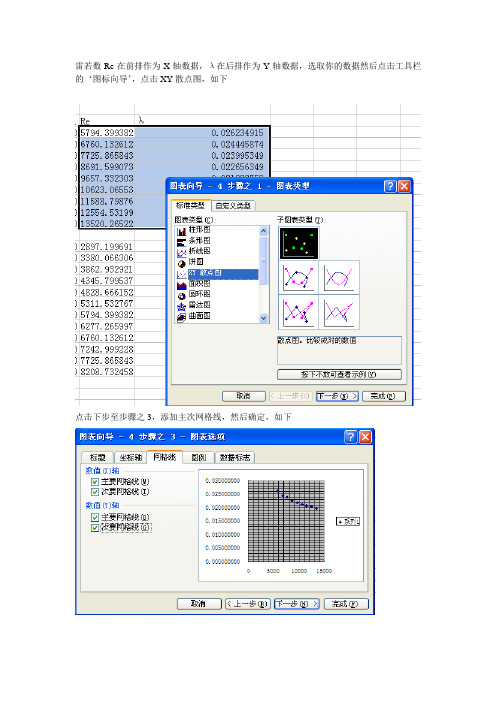The width and height of the screenshot is (496, 702).
Task: Click cell containing 3380.066306
Action: pyautogui.click(x=107, y=258)
